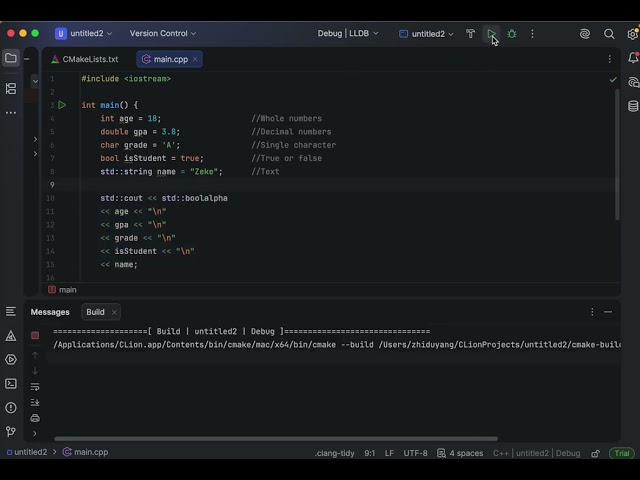Click 9:1 line column indicator
Image resolution: width=640 pixels, height=480 pixels.
[x=369, y=453]
